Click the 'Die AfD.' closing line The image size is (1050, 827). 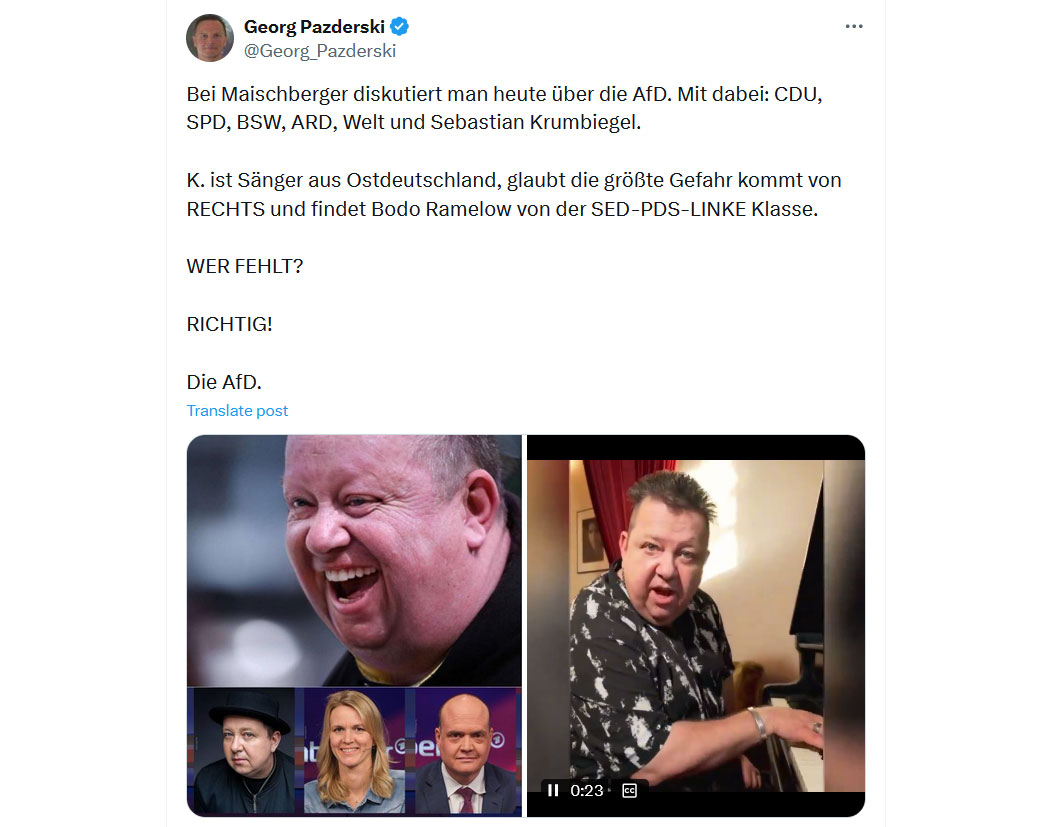click(x=224, y=382)
